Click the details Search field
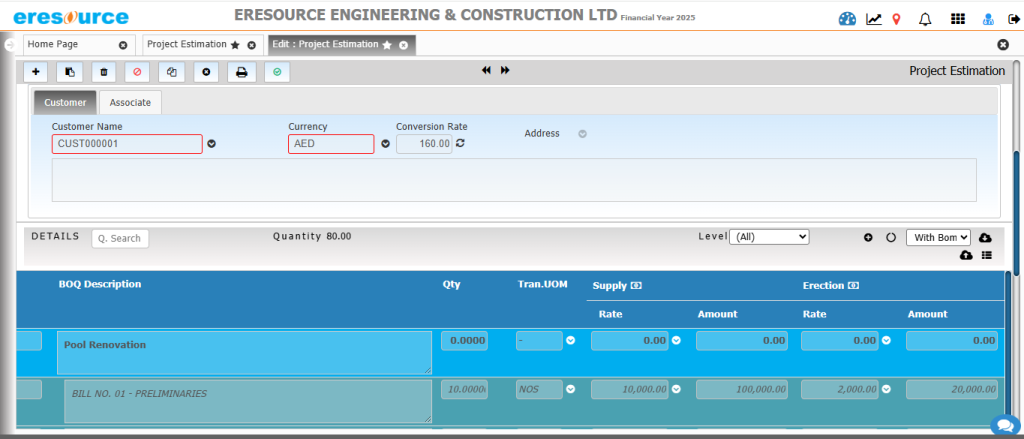Viewport: 1024px width, 439px height. click(120, 238)
